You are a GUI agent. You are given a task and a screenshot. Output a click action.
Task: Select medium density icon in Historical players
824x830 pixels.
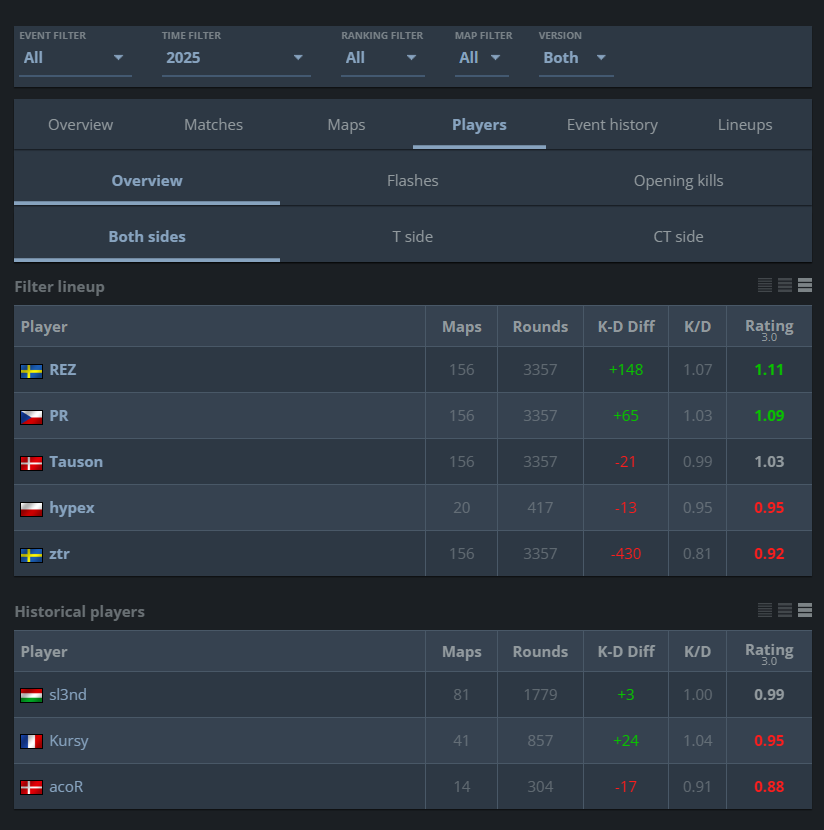[785, 610]
